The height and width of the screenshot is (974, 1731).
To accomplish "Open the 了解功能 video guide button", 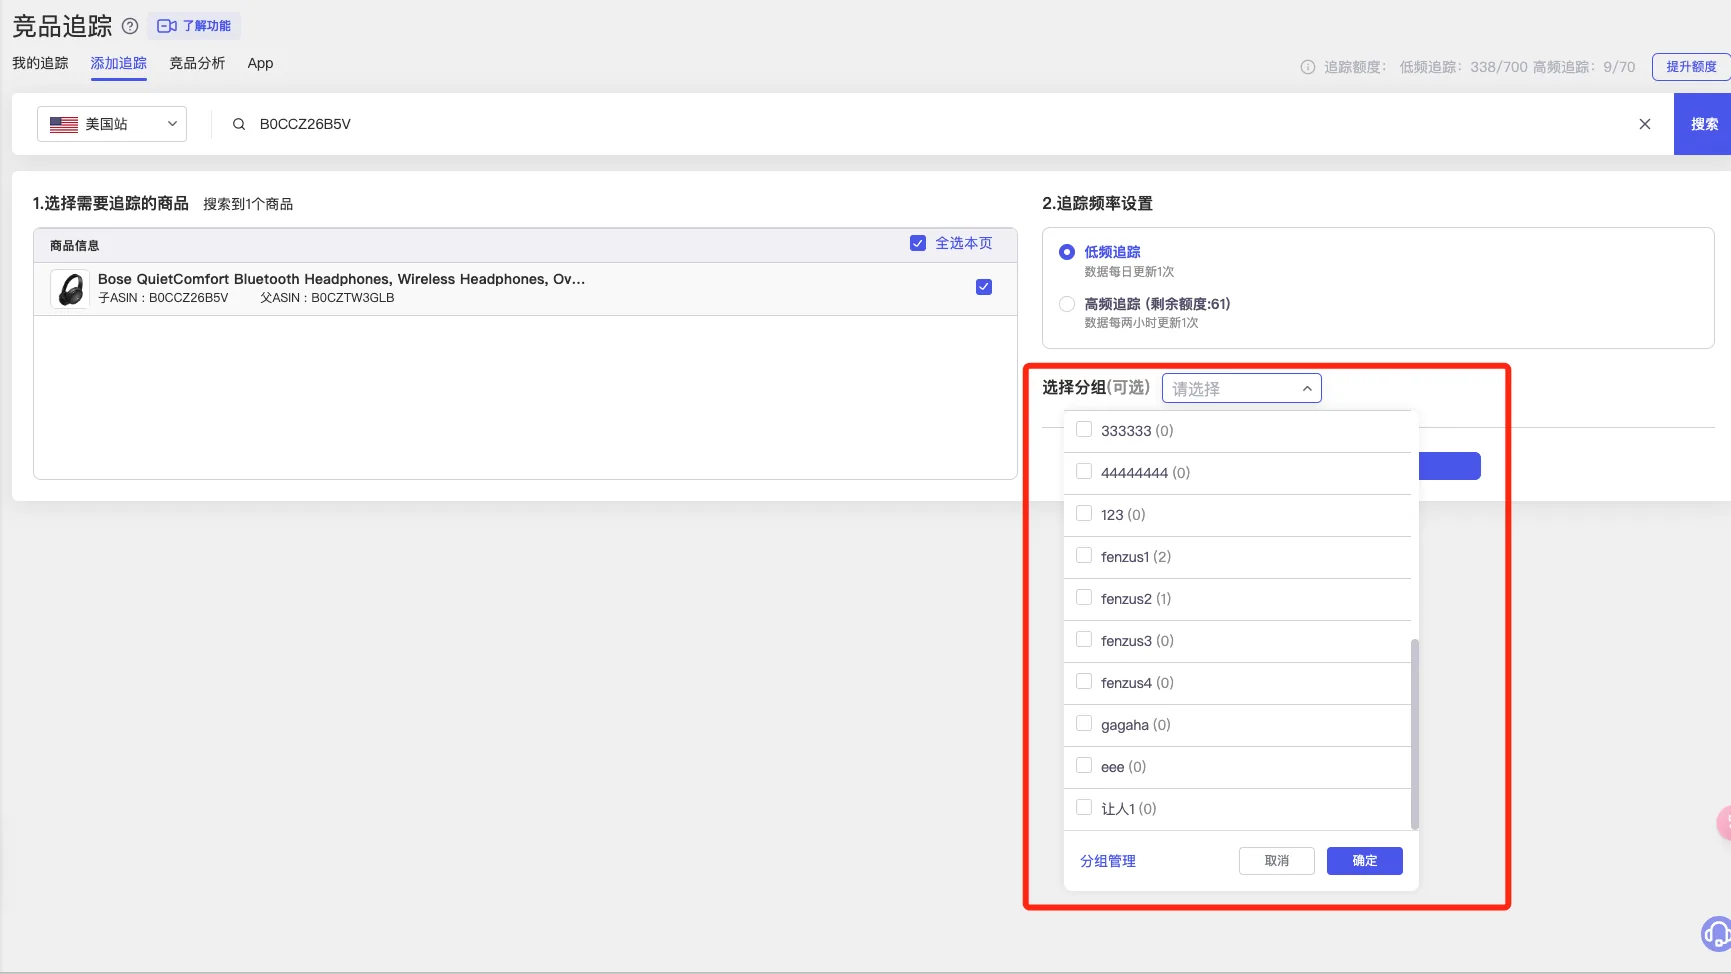I will (x=194, y=26).
